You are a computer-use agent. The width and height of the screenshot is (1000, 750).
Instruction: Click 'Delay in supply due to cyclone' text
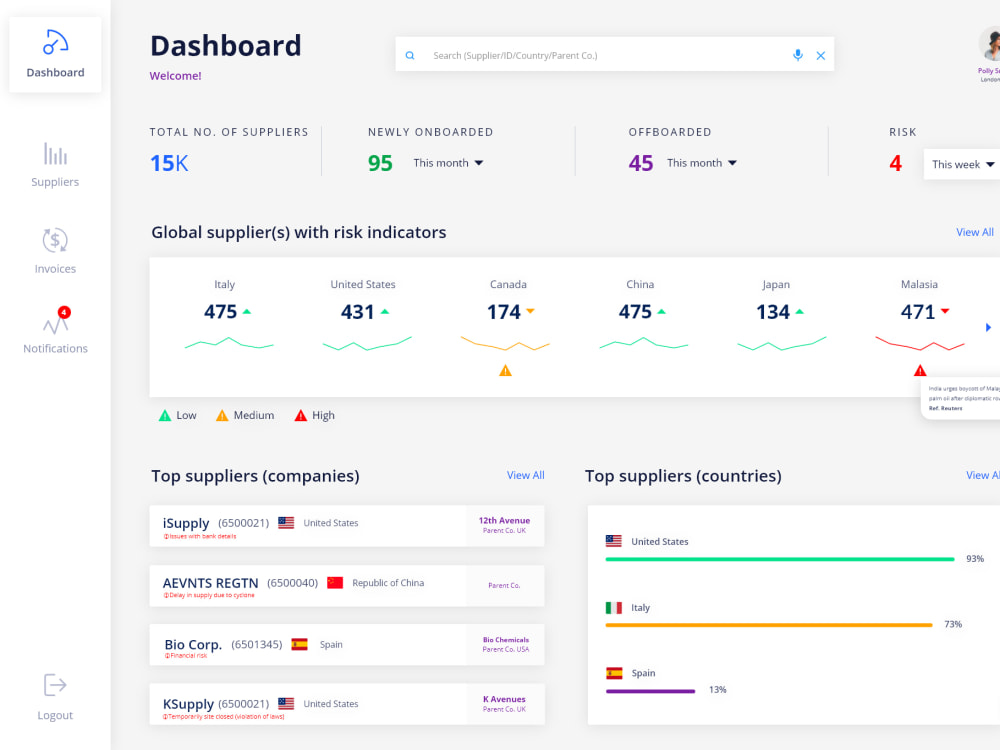click(209, 595)
